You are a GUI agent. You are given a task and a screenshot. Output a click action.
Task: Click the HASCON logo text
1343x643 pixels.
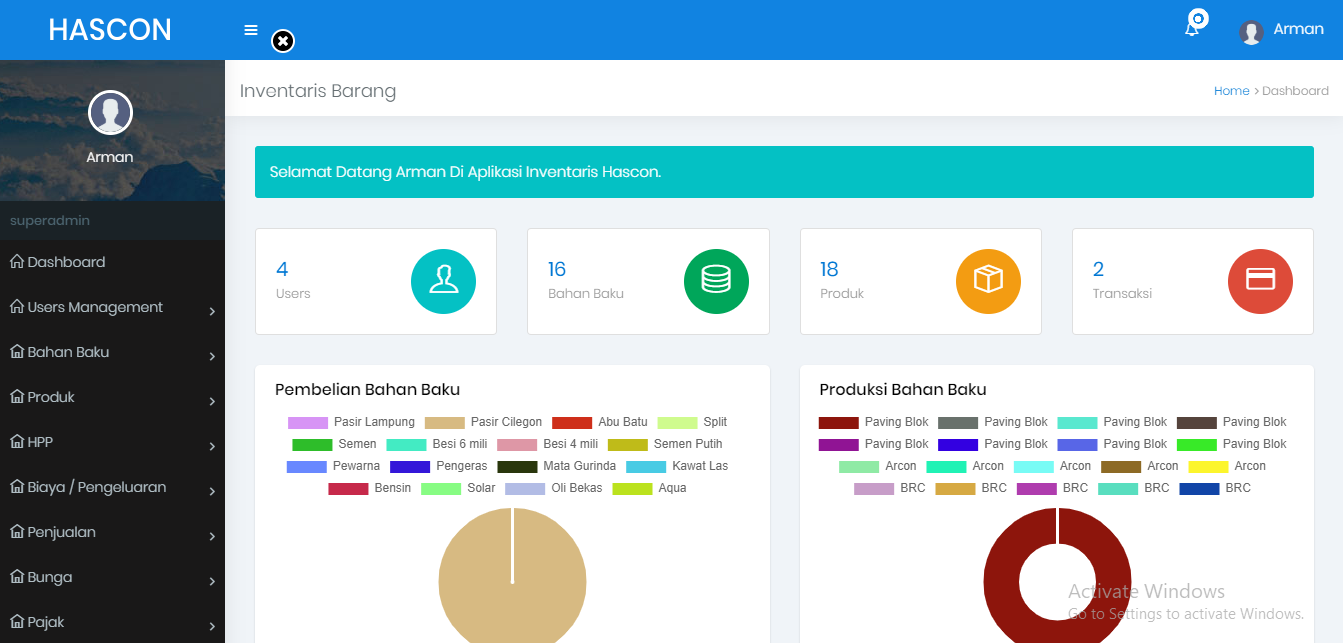click(110, 30)
